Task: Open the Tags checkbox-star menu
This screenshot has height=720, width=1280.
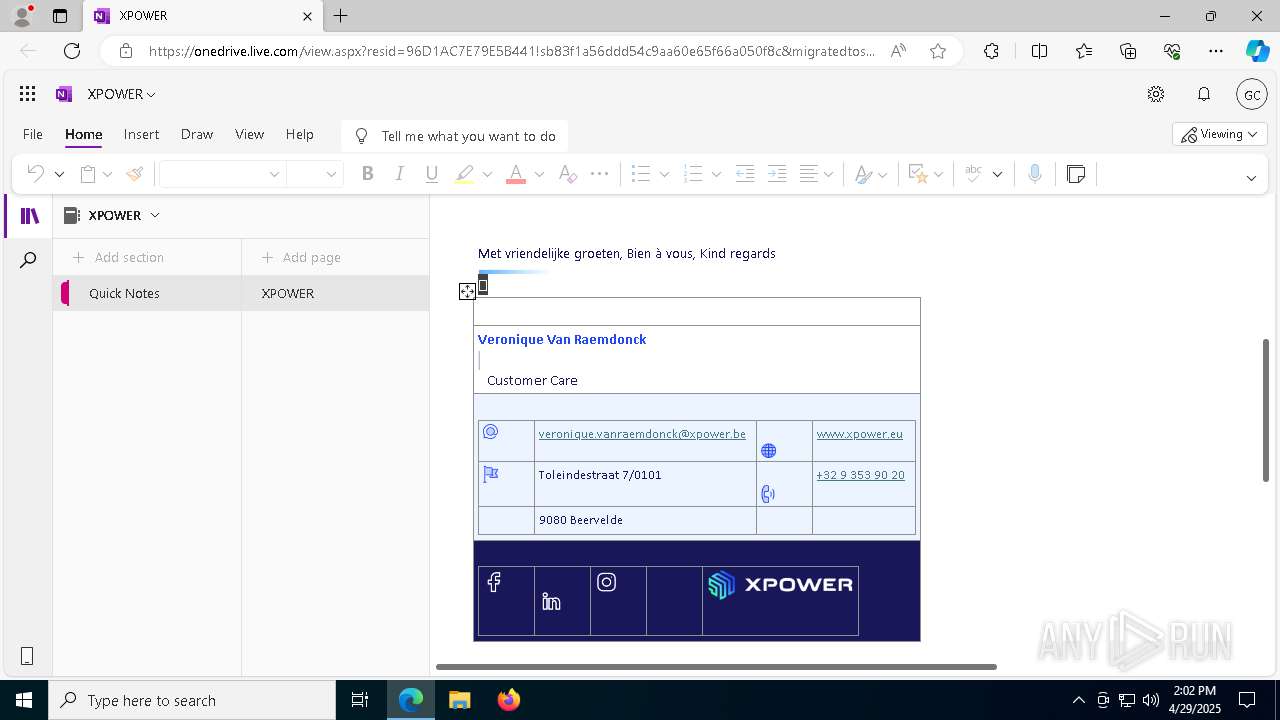Action: [925, 174]
